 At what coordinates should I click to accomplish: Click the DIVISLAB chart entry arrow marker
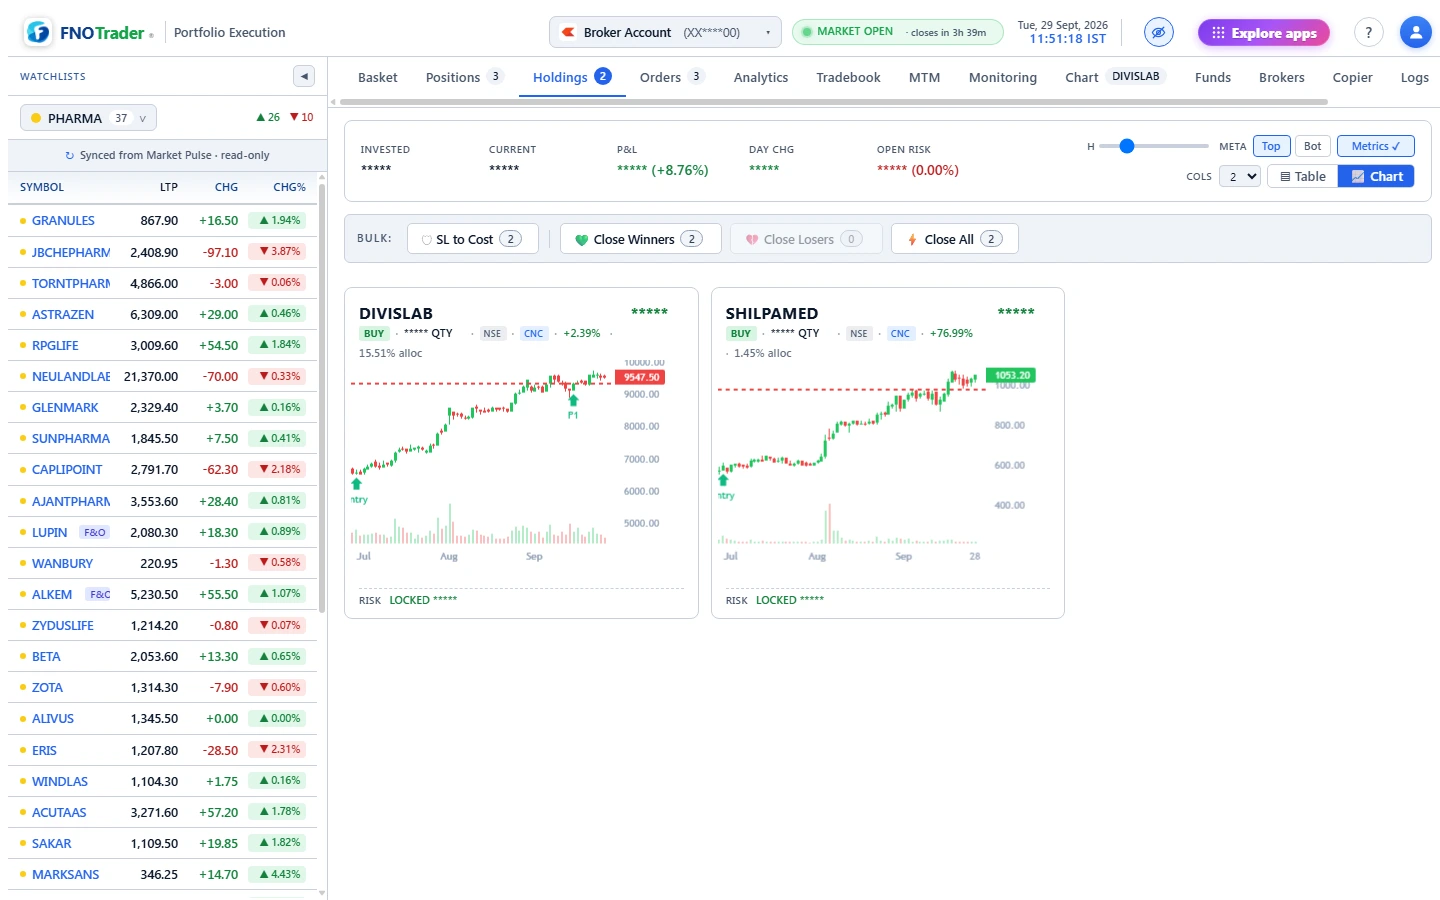coord(356,484)
